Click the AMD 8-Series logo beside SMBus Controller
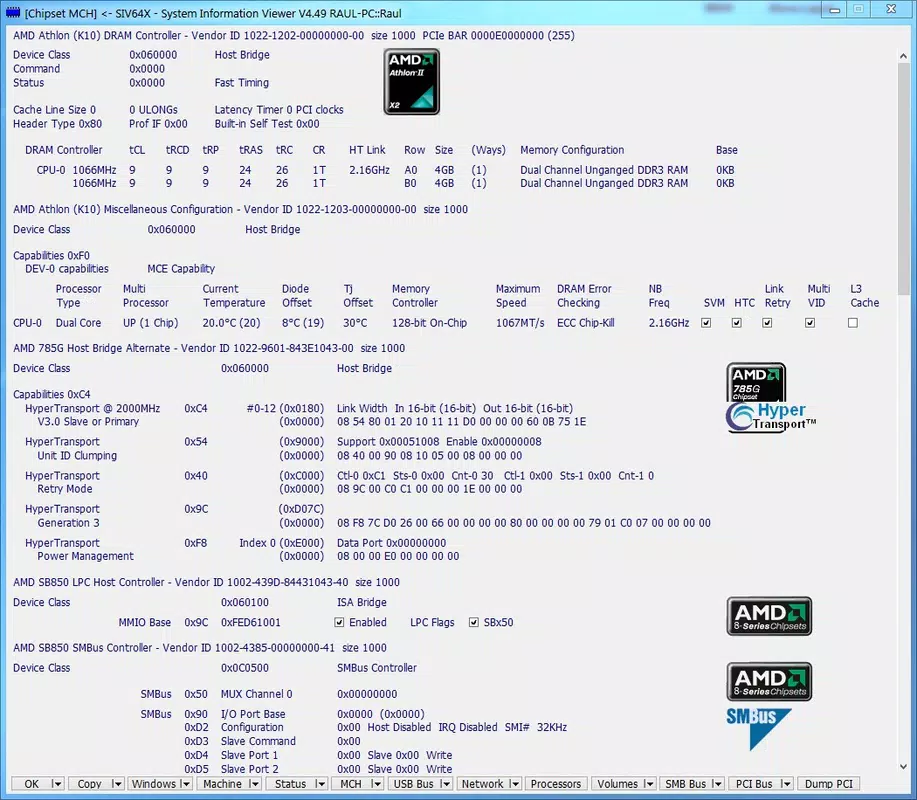Image resolution: width=917 pixels, height=800 pixels. 769,682
